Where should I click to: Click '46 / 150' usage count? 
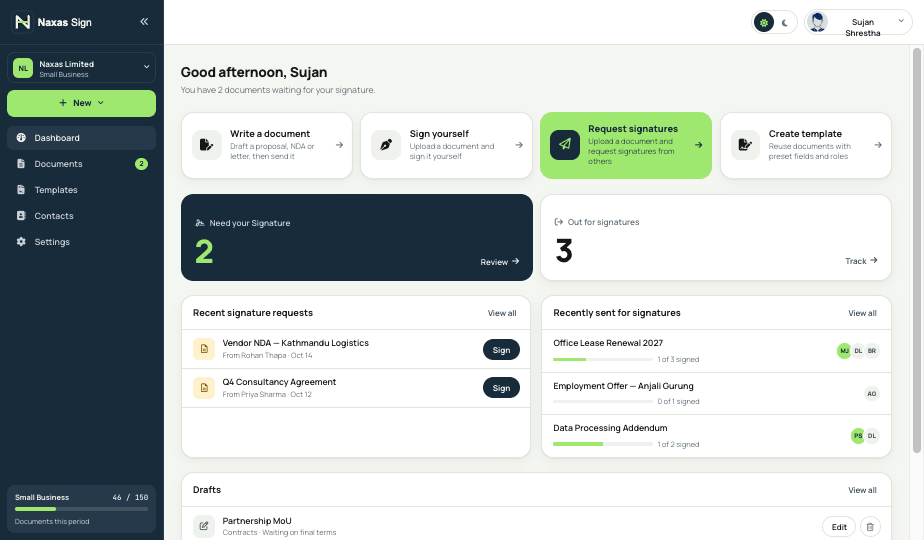point(130,498)
